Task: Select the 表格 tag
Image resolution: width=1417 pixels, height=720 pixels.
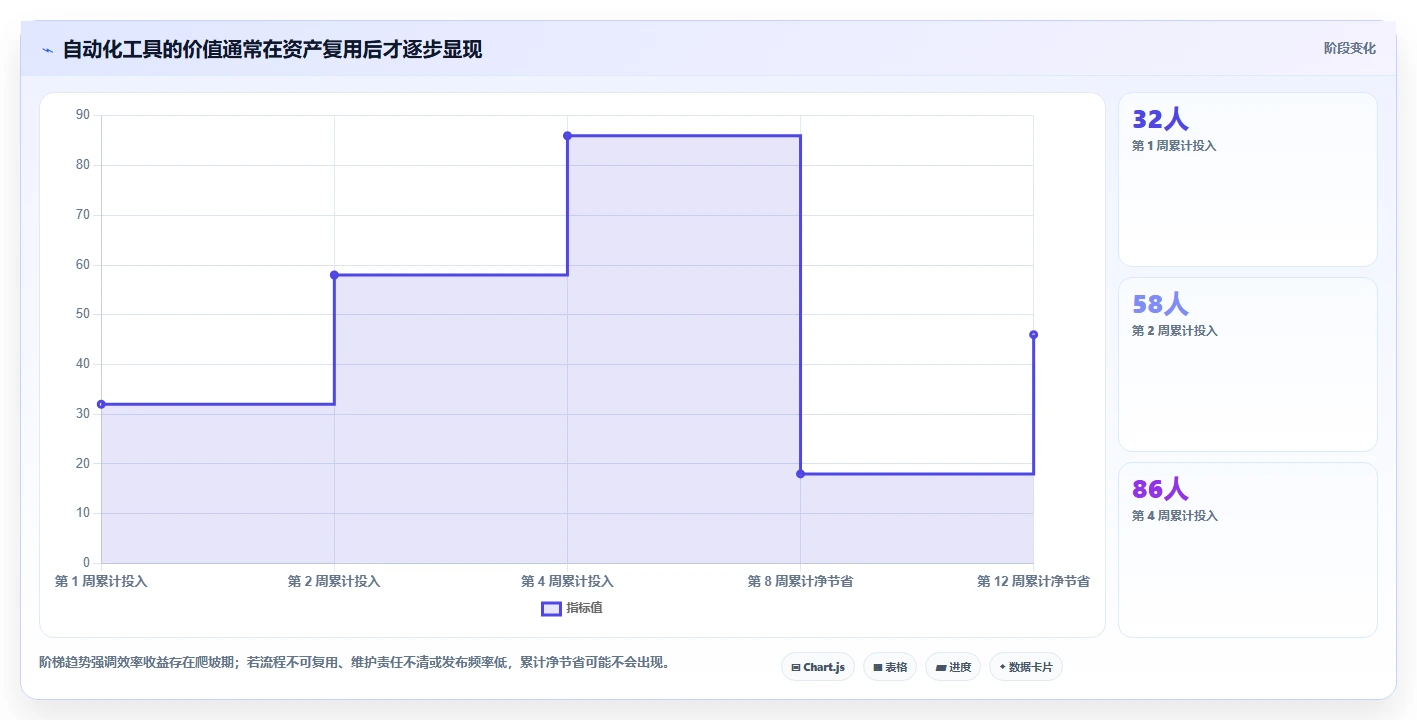Action: [x=890, y=667]
